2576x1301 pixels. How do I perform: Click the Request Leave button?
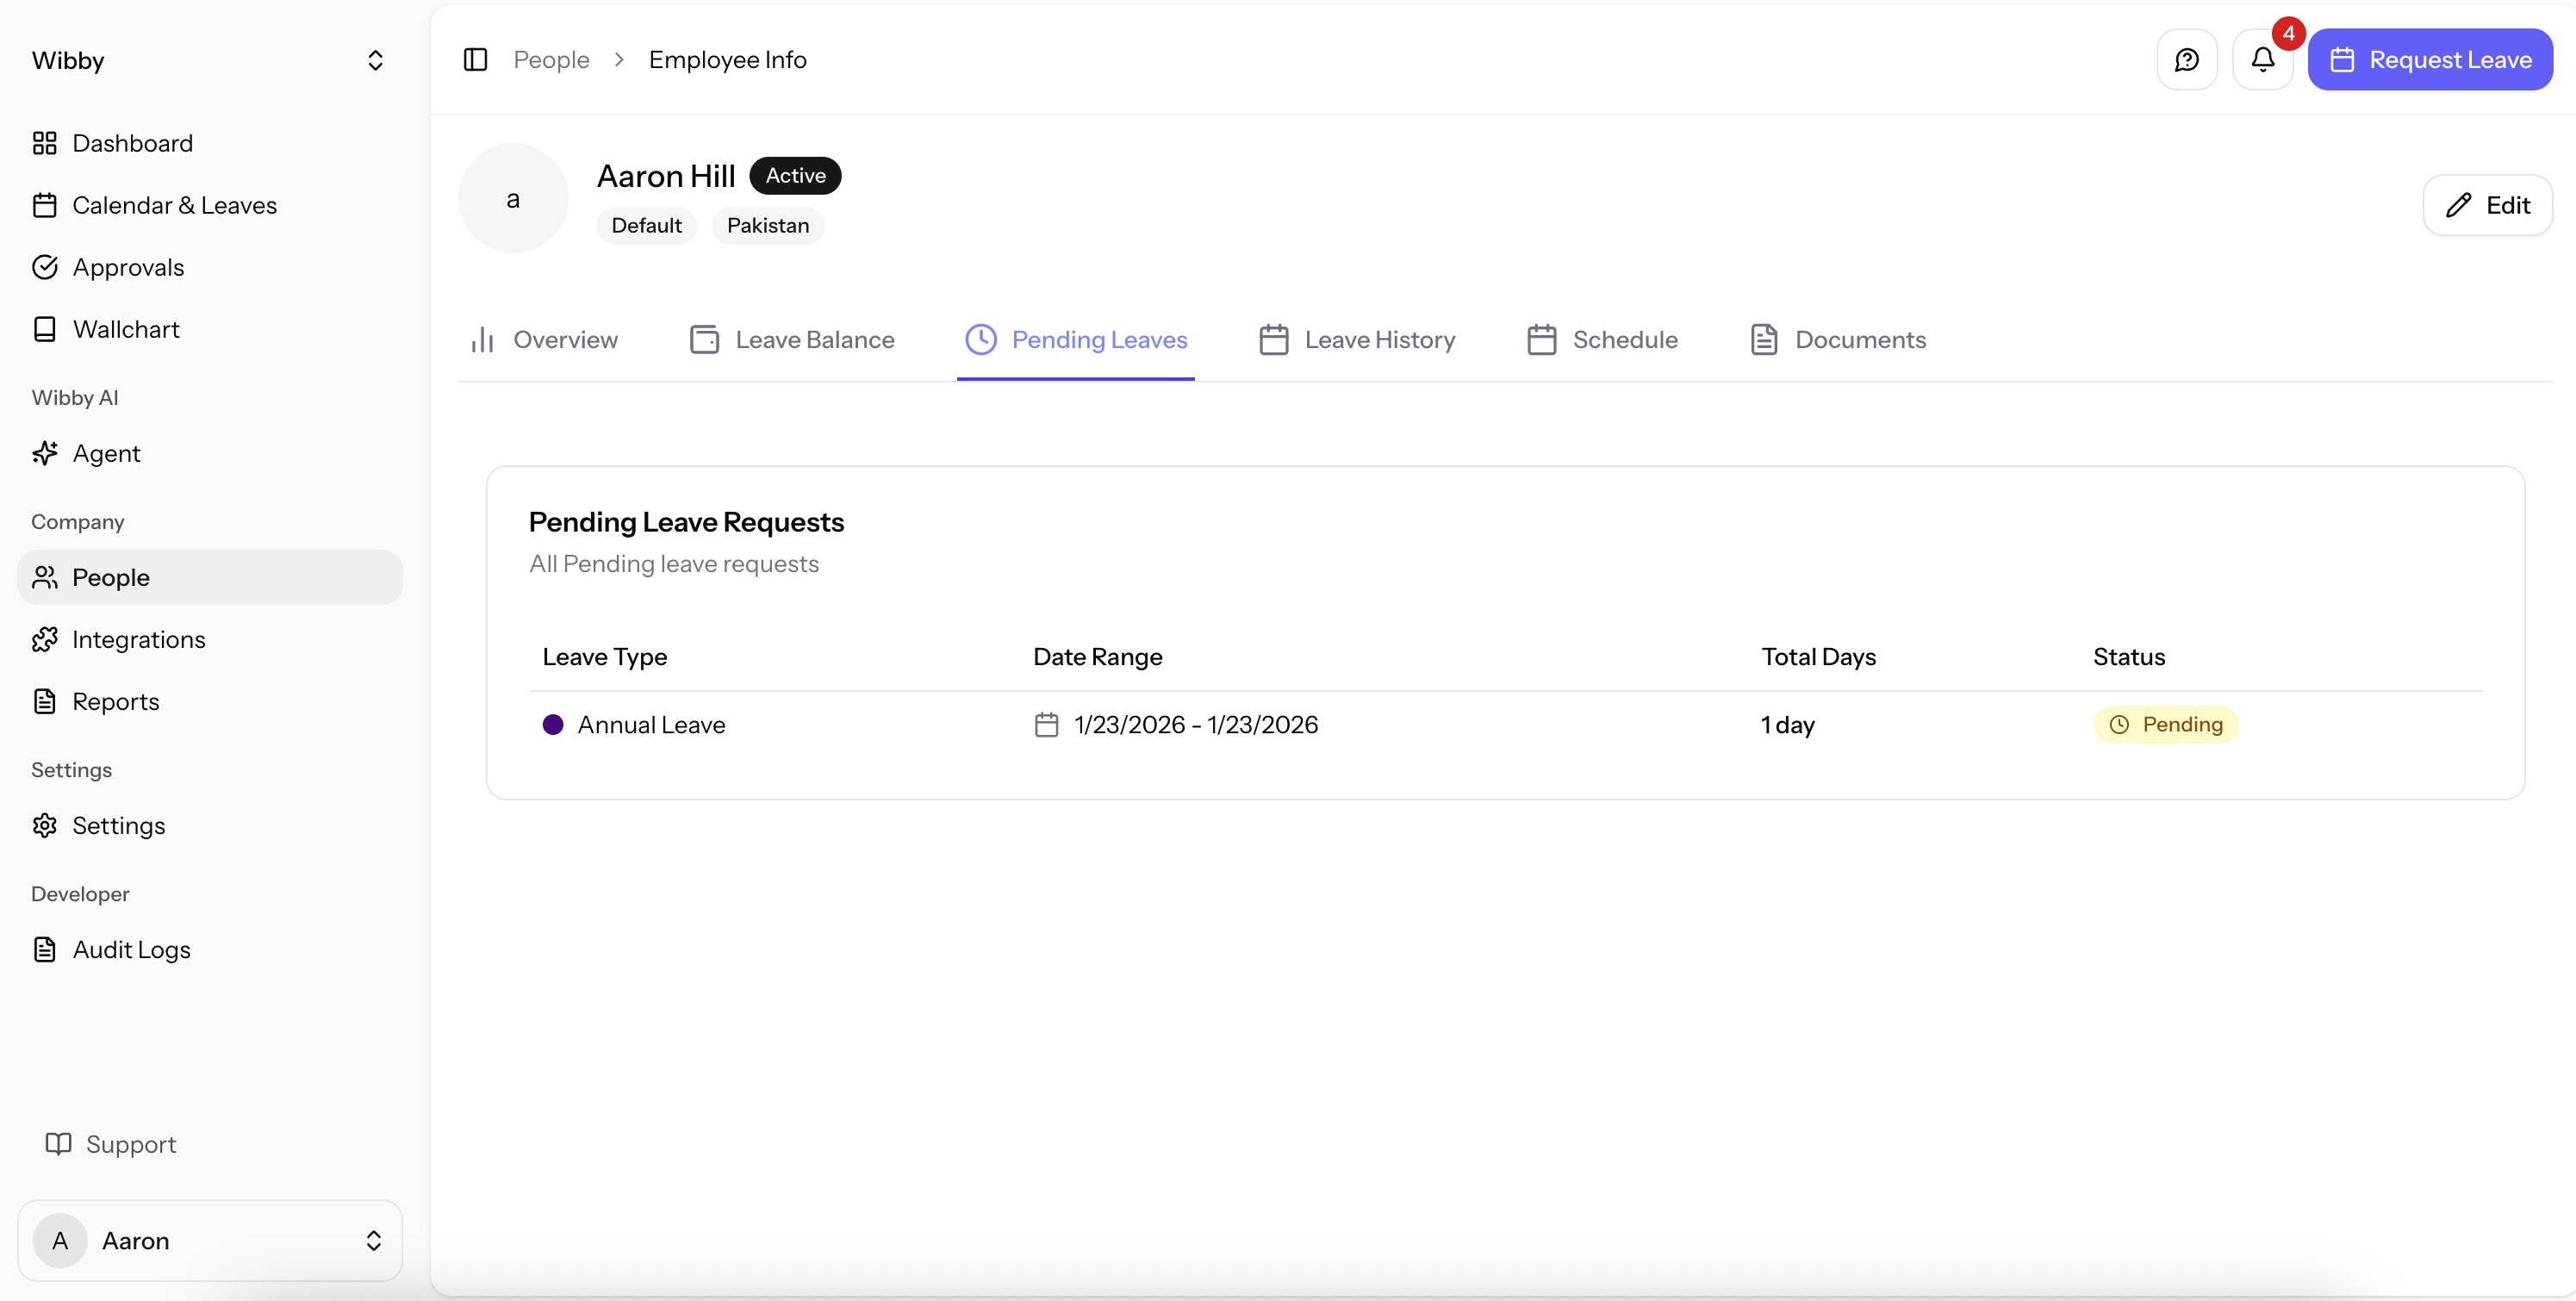(x=2431, y=59)
